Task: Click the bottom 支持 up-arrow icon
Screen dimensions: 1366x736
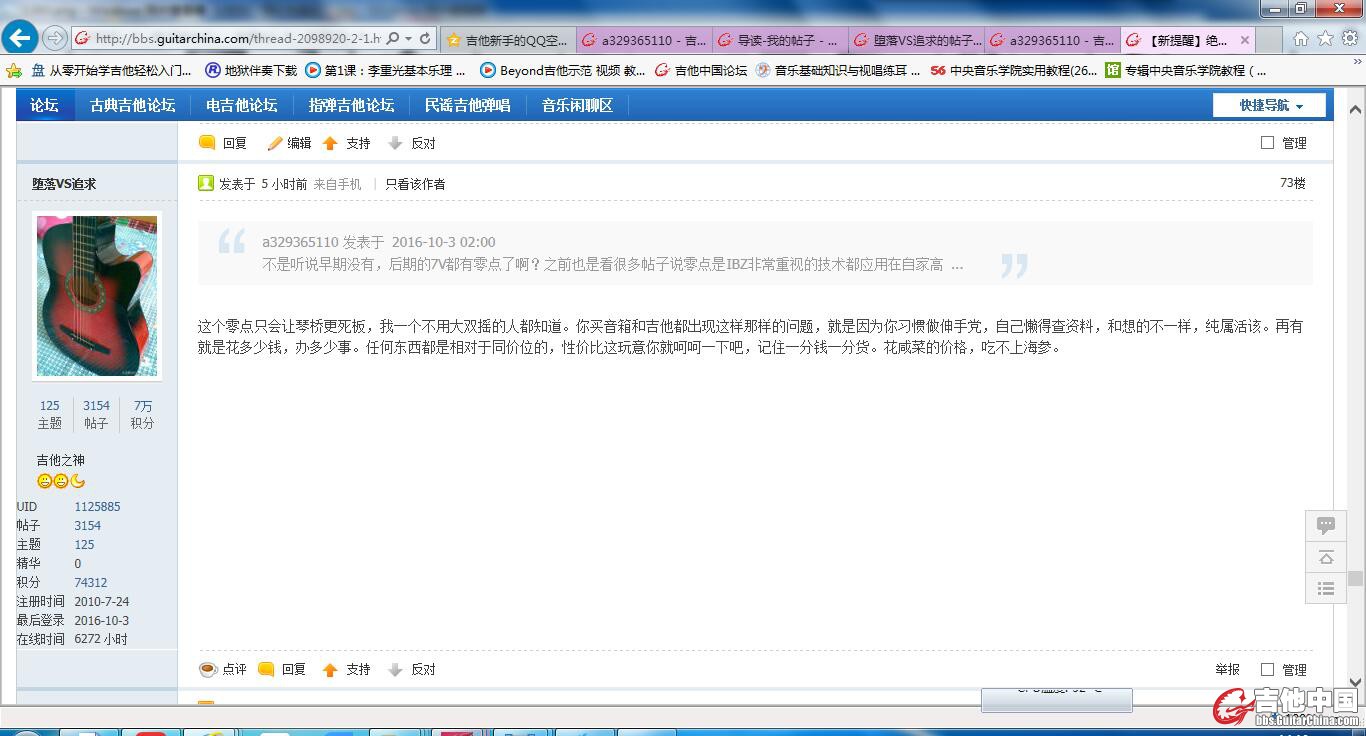Action: coord(330,670)
